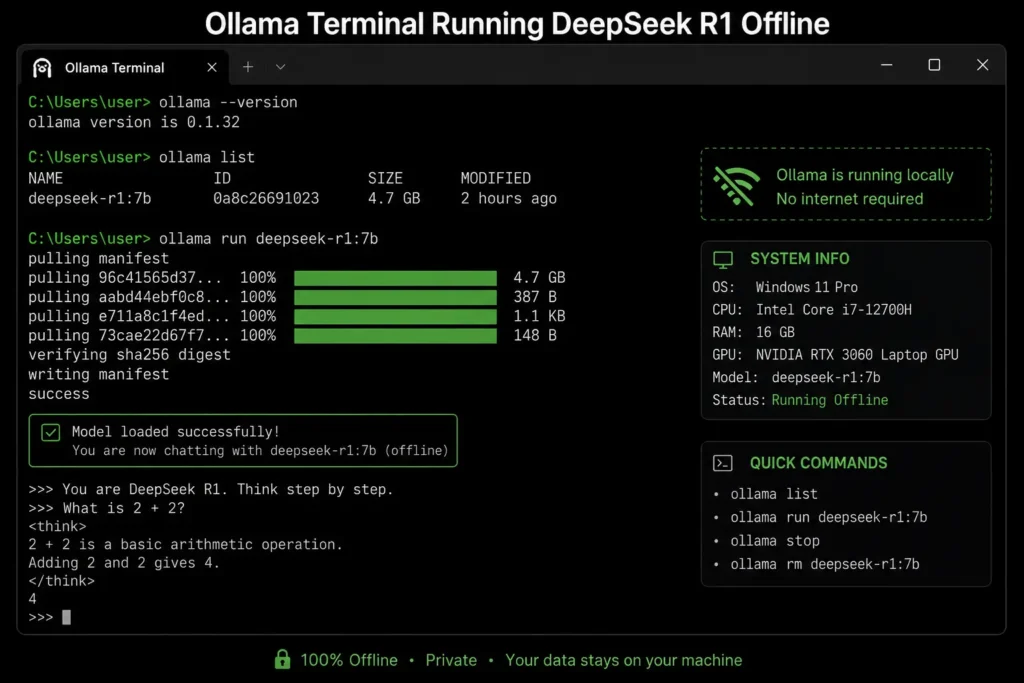Click 'No internet required' text
The height and width of the screenshot is (683, 1024).
pyautogui.click(x=850, y=199)
